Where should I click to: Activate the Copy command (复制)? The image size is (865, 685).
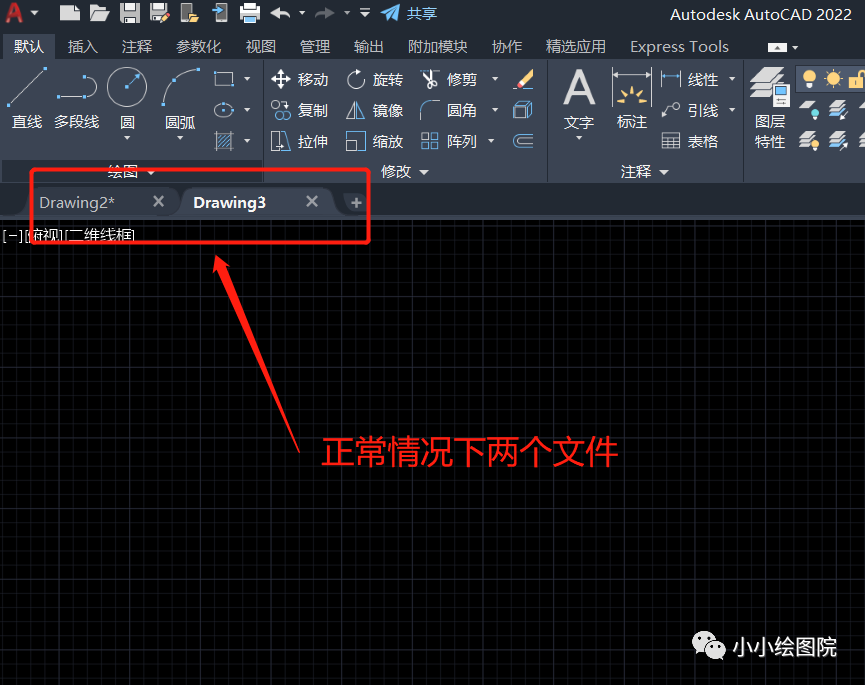pyautogui.click(x=300, y=110)
